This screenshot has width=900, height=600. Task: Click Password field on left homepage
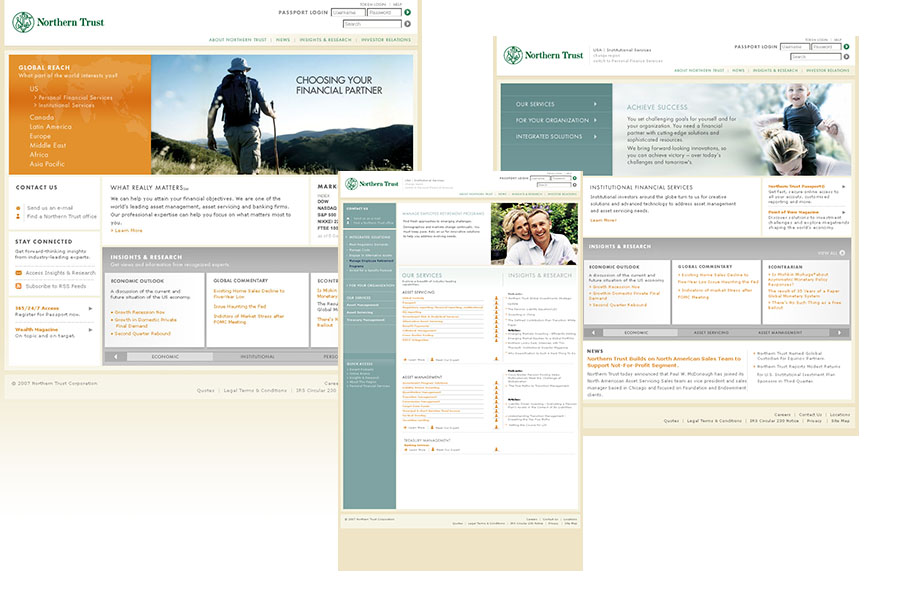tap(384, 12)
